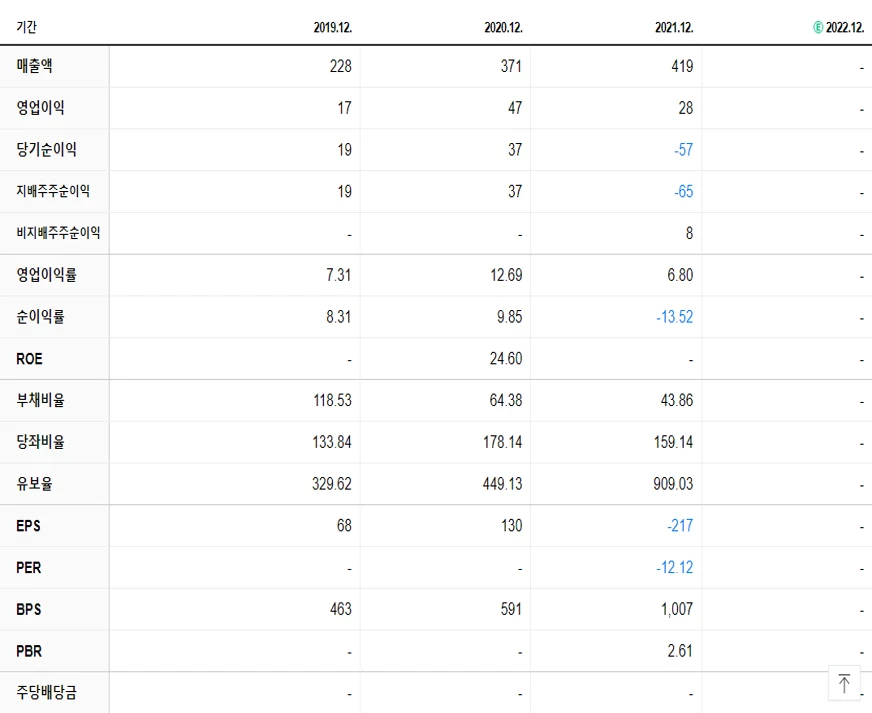Viewport: 872px width, 713px height.
Task: Click the 당좌비율 value 133.84
Action: coord(332,442)
